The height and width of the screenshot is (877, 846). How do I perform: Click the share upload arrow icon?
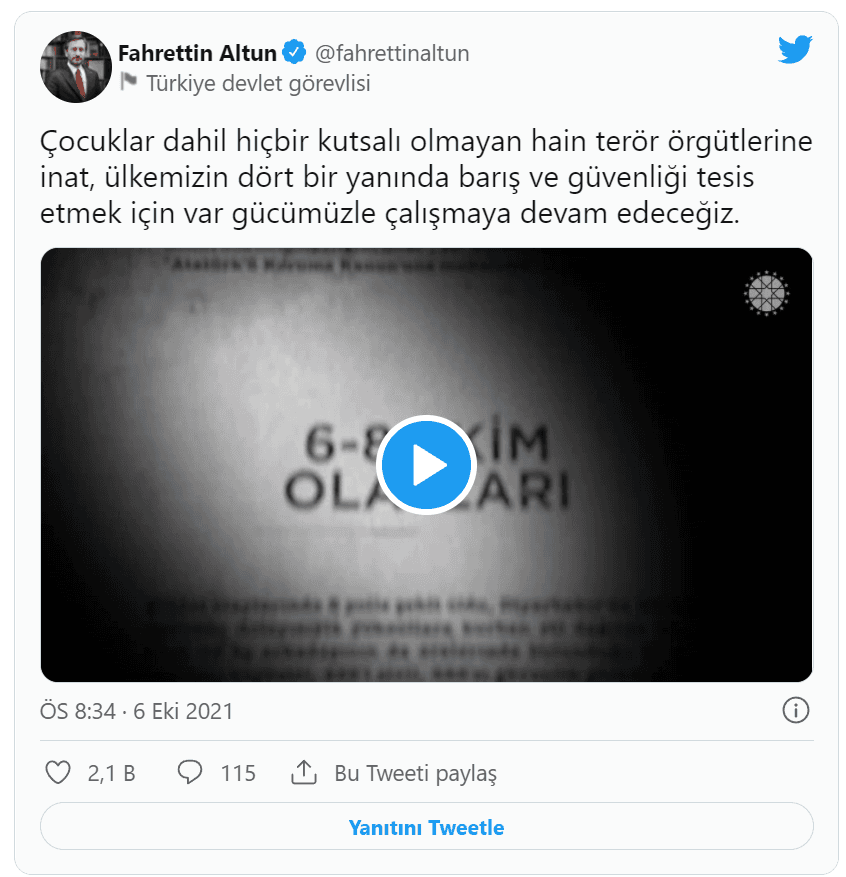(x=304, y=772)
